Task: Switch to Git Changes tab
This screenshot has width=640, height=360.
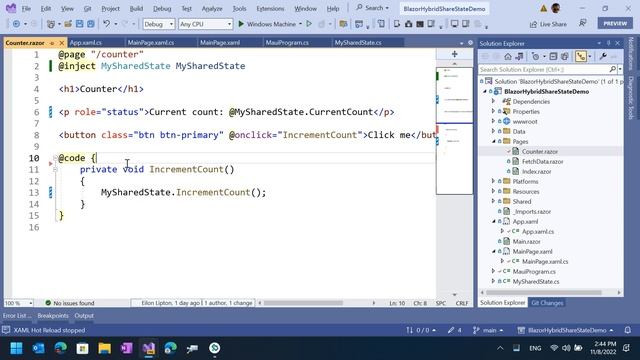Action: (547, 303)
